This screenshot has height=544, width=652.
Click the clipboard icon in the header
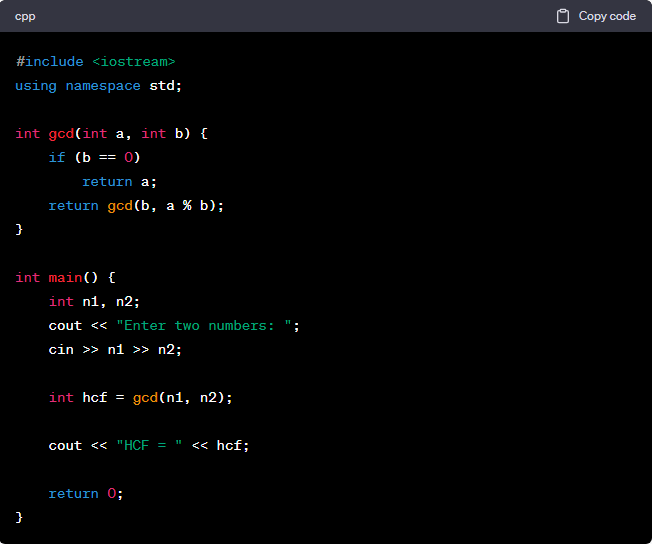click(563, 16)
